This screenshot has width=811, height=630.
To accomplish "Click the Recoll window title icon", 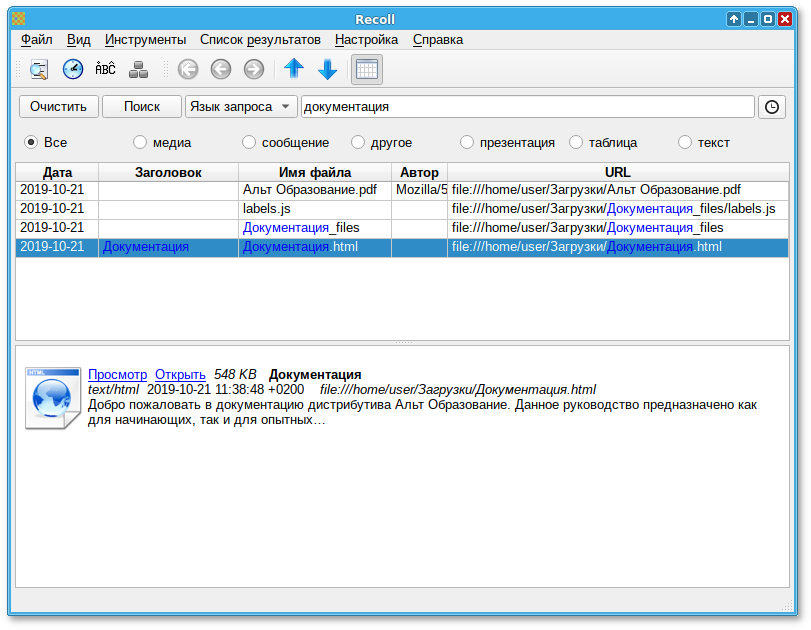I will 19,20.
